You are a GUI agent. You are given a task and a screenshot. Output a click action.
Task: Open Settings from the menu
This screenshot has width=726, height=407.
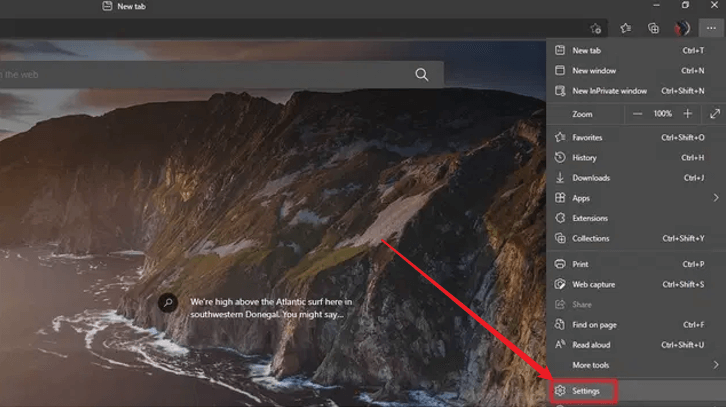point(586,391)
